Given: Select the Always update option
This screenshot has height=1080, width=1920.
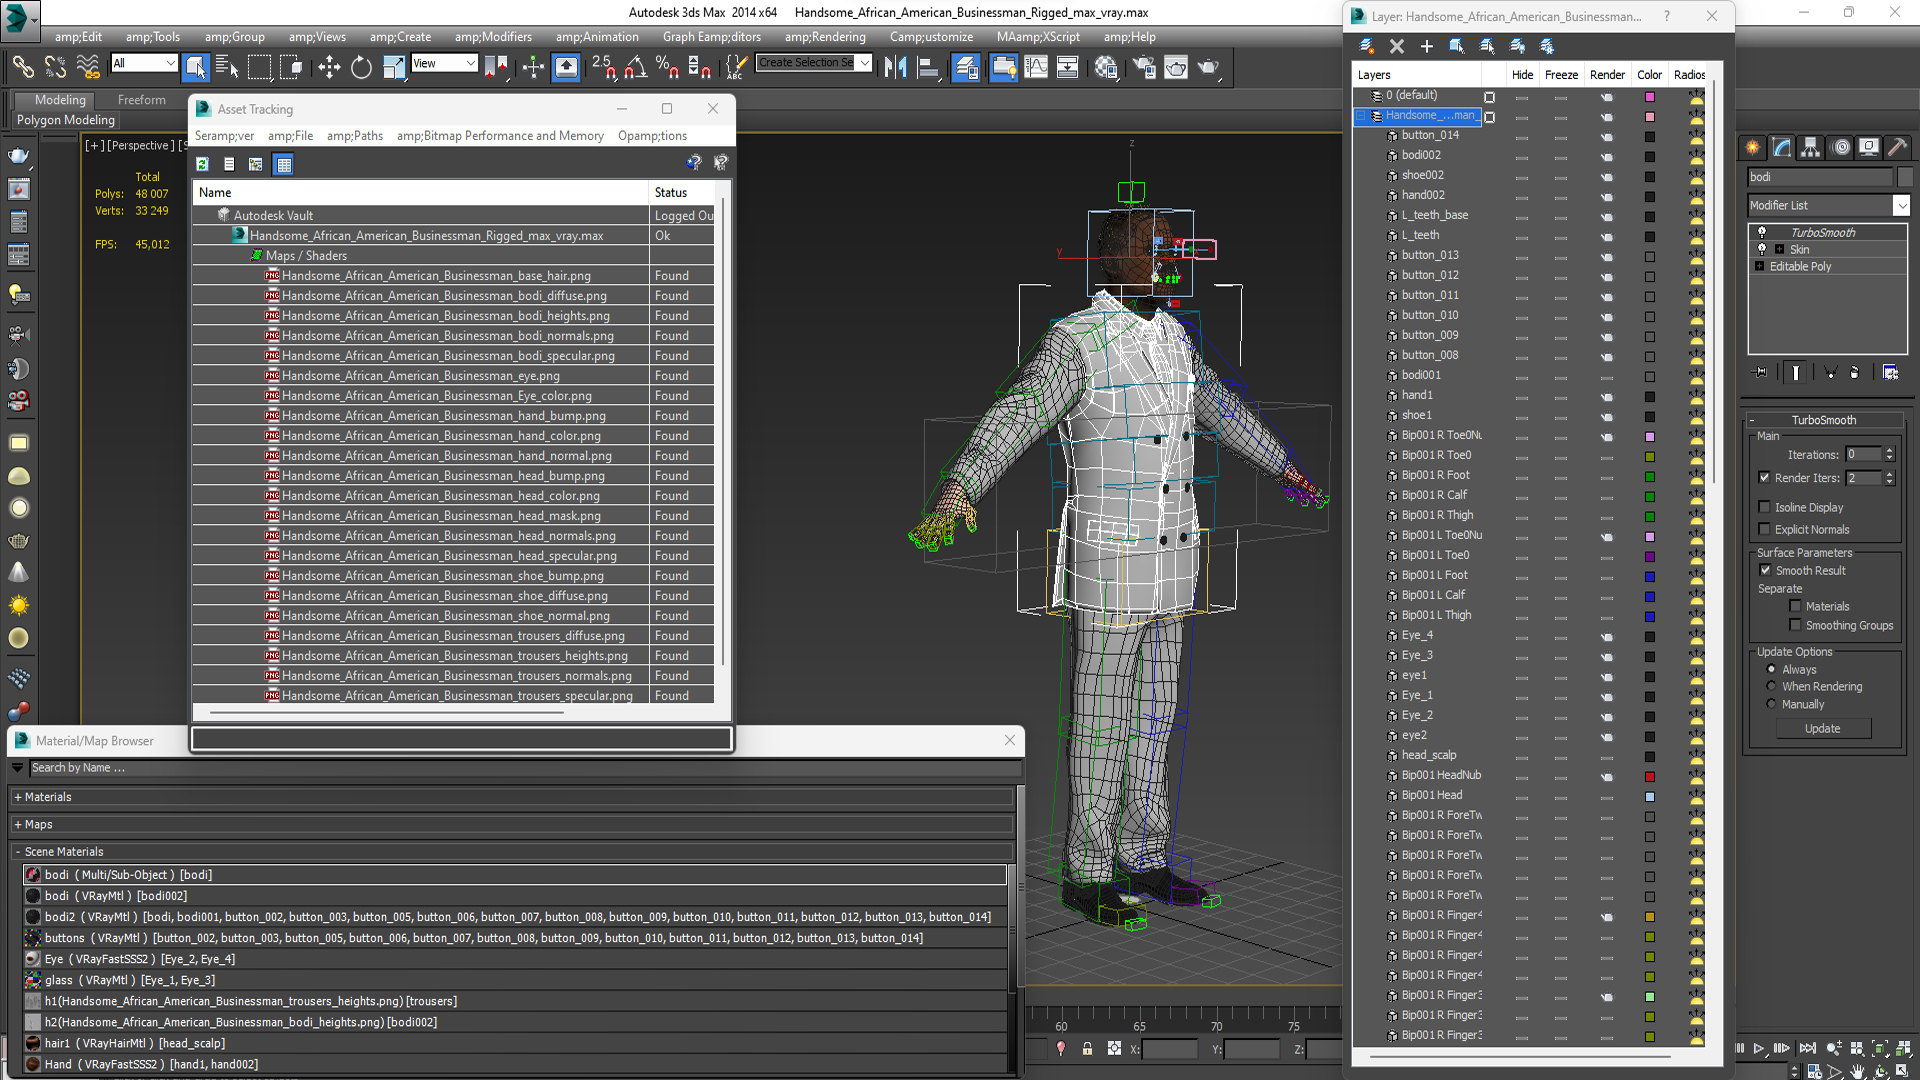Looking at the screenshot, I should [1771, 669].
